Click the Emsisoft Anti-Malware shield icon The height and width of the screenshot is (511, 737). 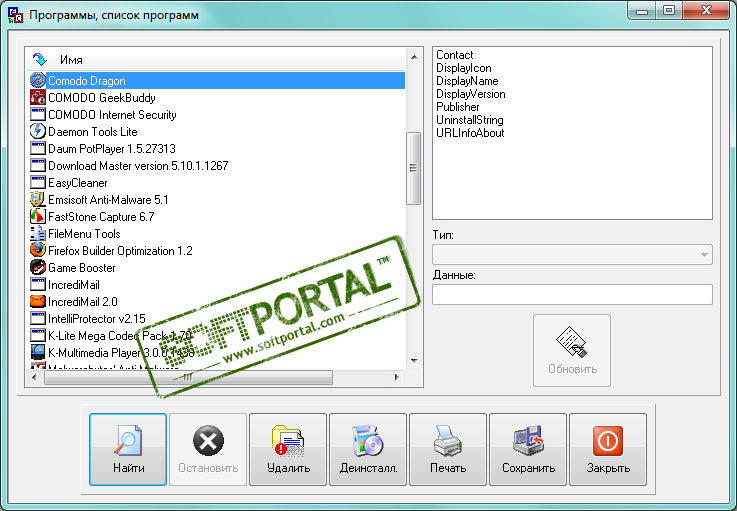38,199
